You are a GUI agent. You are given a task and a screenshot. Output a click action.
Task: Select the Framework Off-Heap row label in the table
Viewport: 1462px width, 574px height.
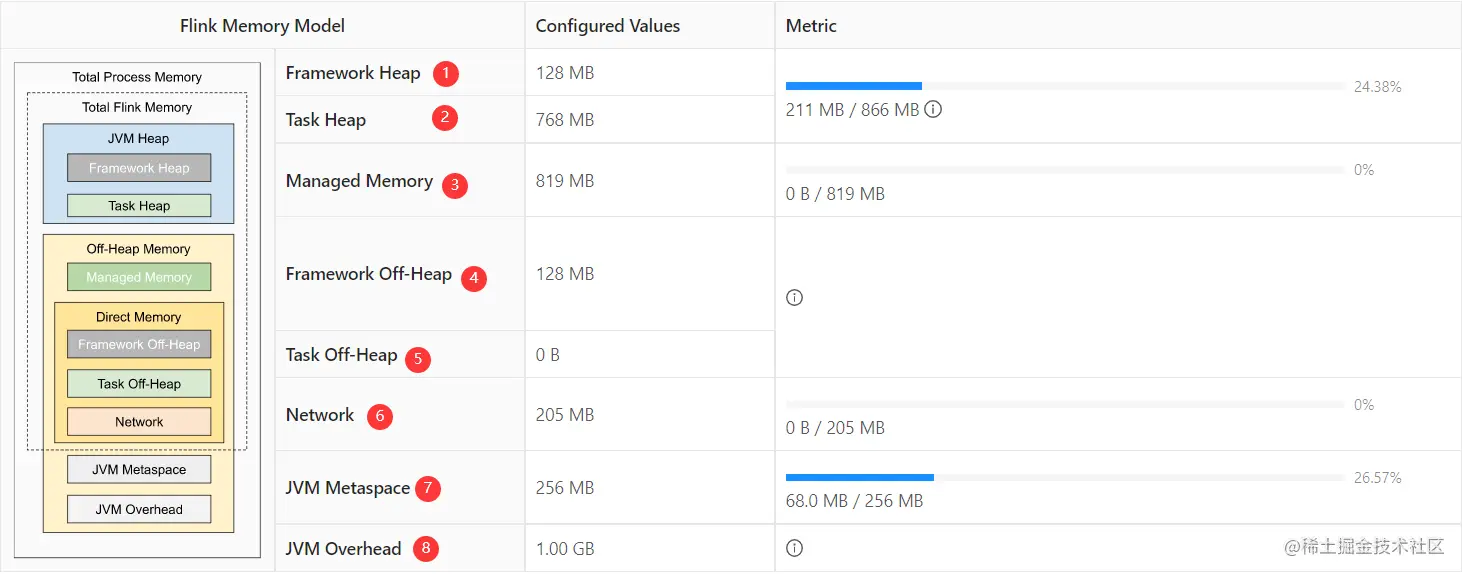pos(368,274)
